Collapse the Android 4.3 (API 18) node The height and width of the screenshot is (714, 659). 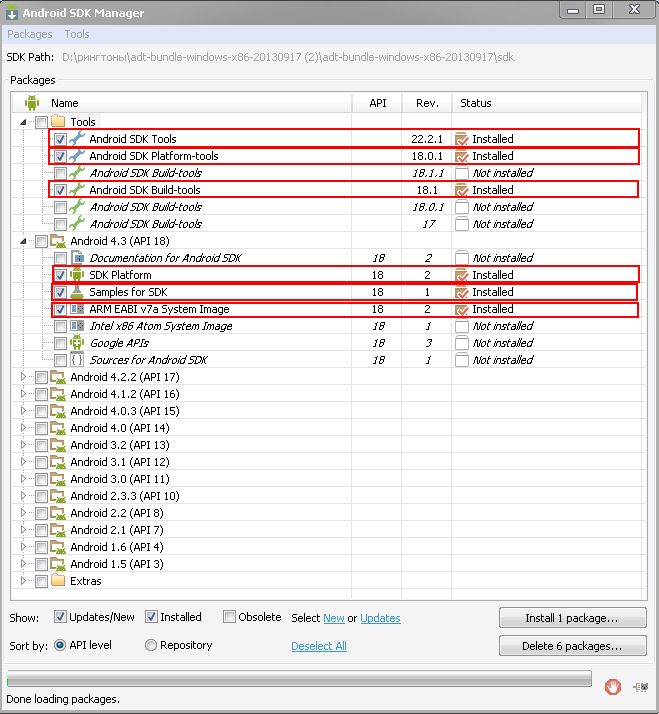23,241
